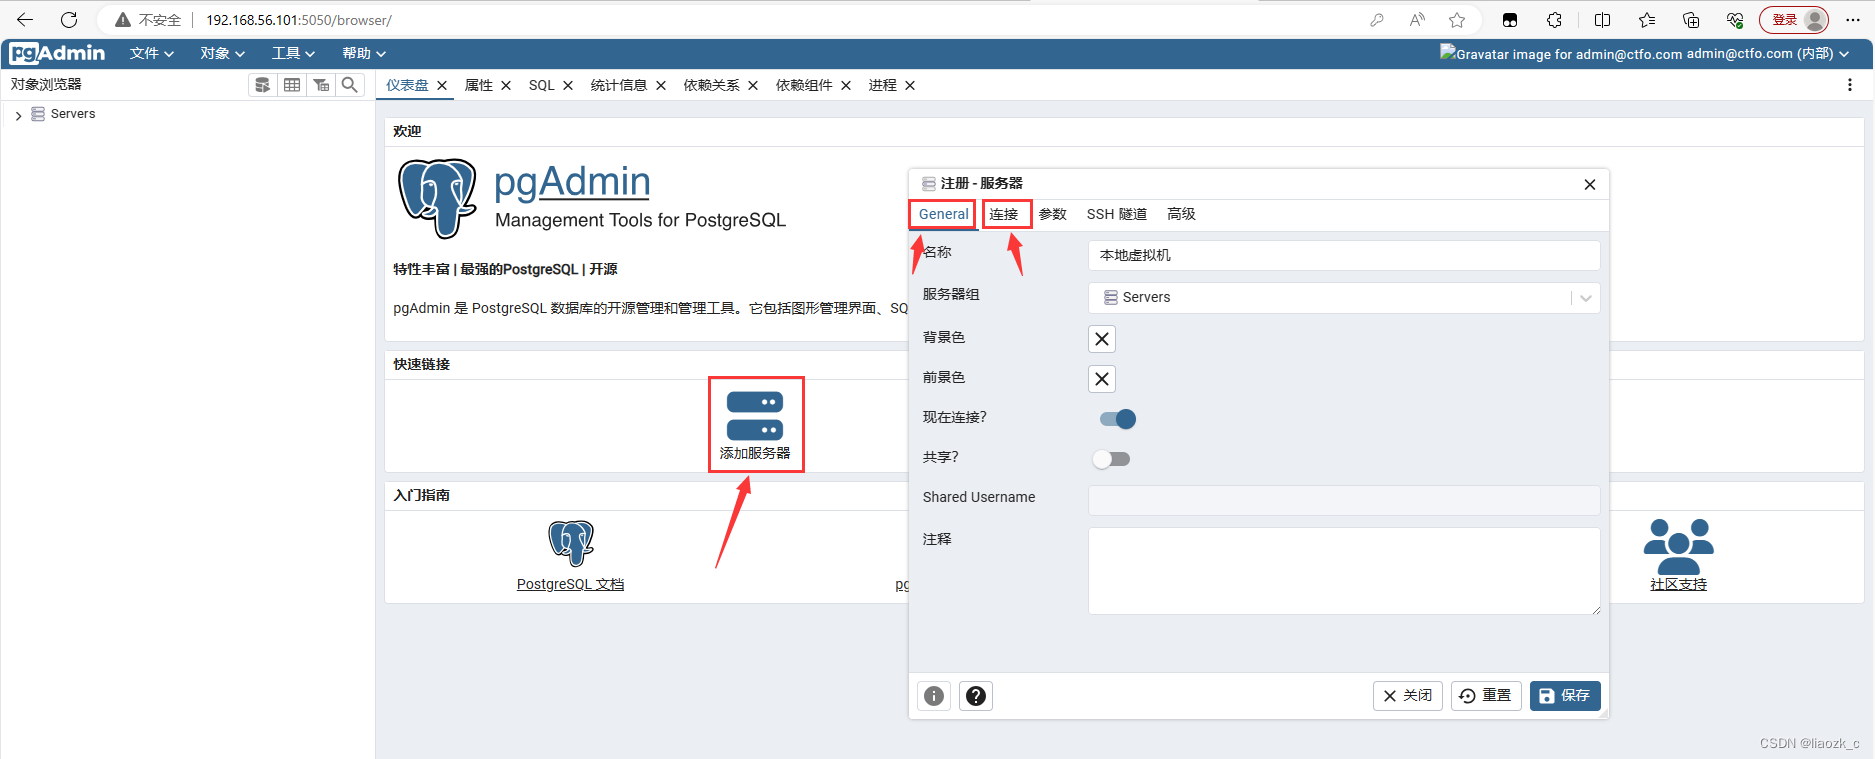This screenshot has height=759, width=1875.
Task: Open browser settings and more menu
Action: point(1852,20)
